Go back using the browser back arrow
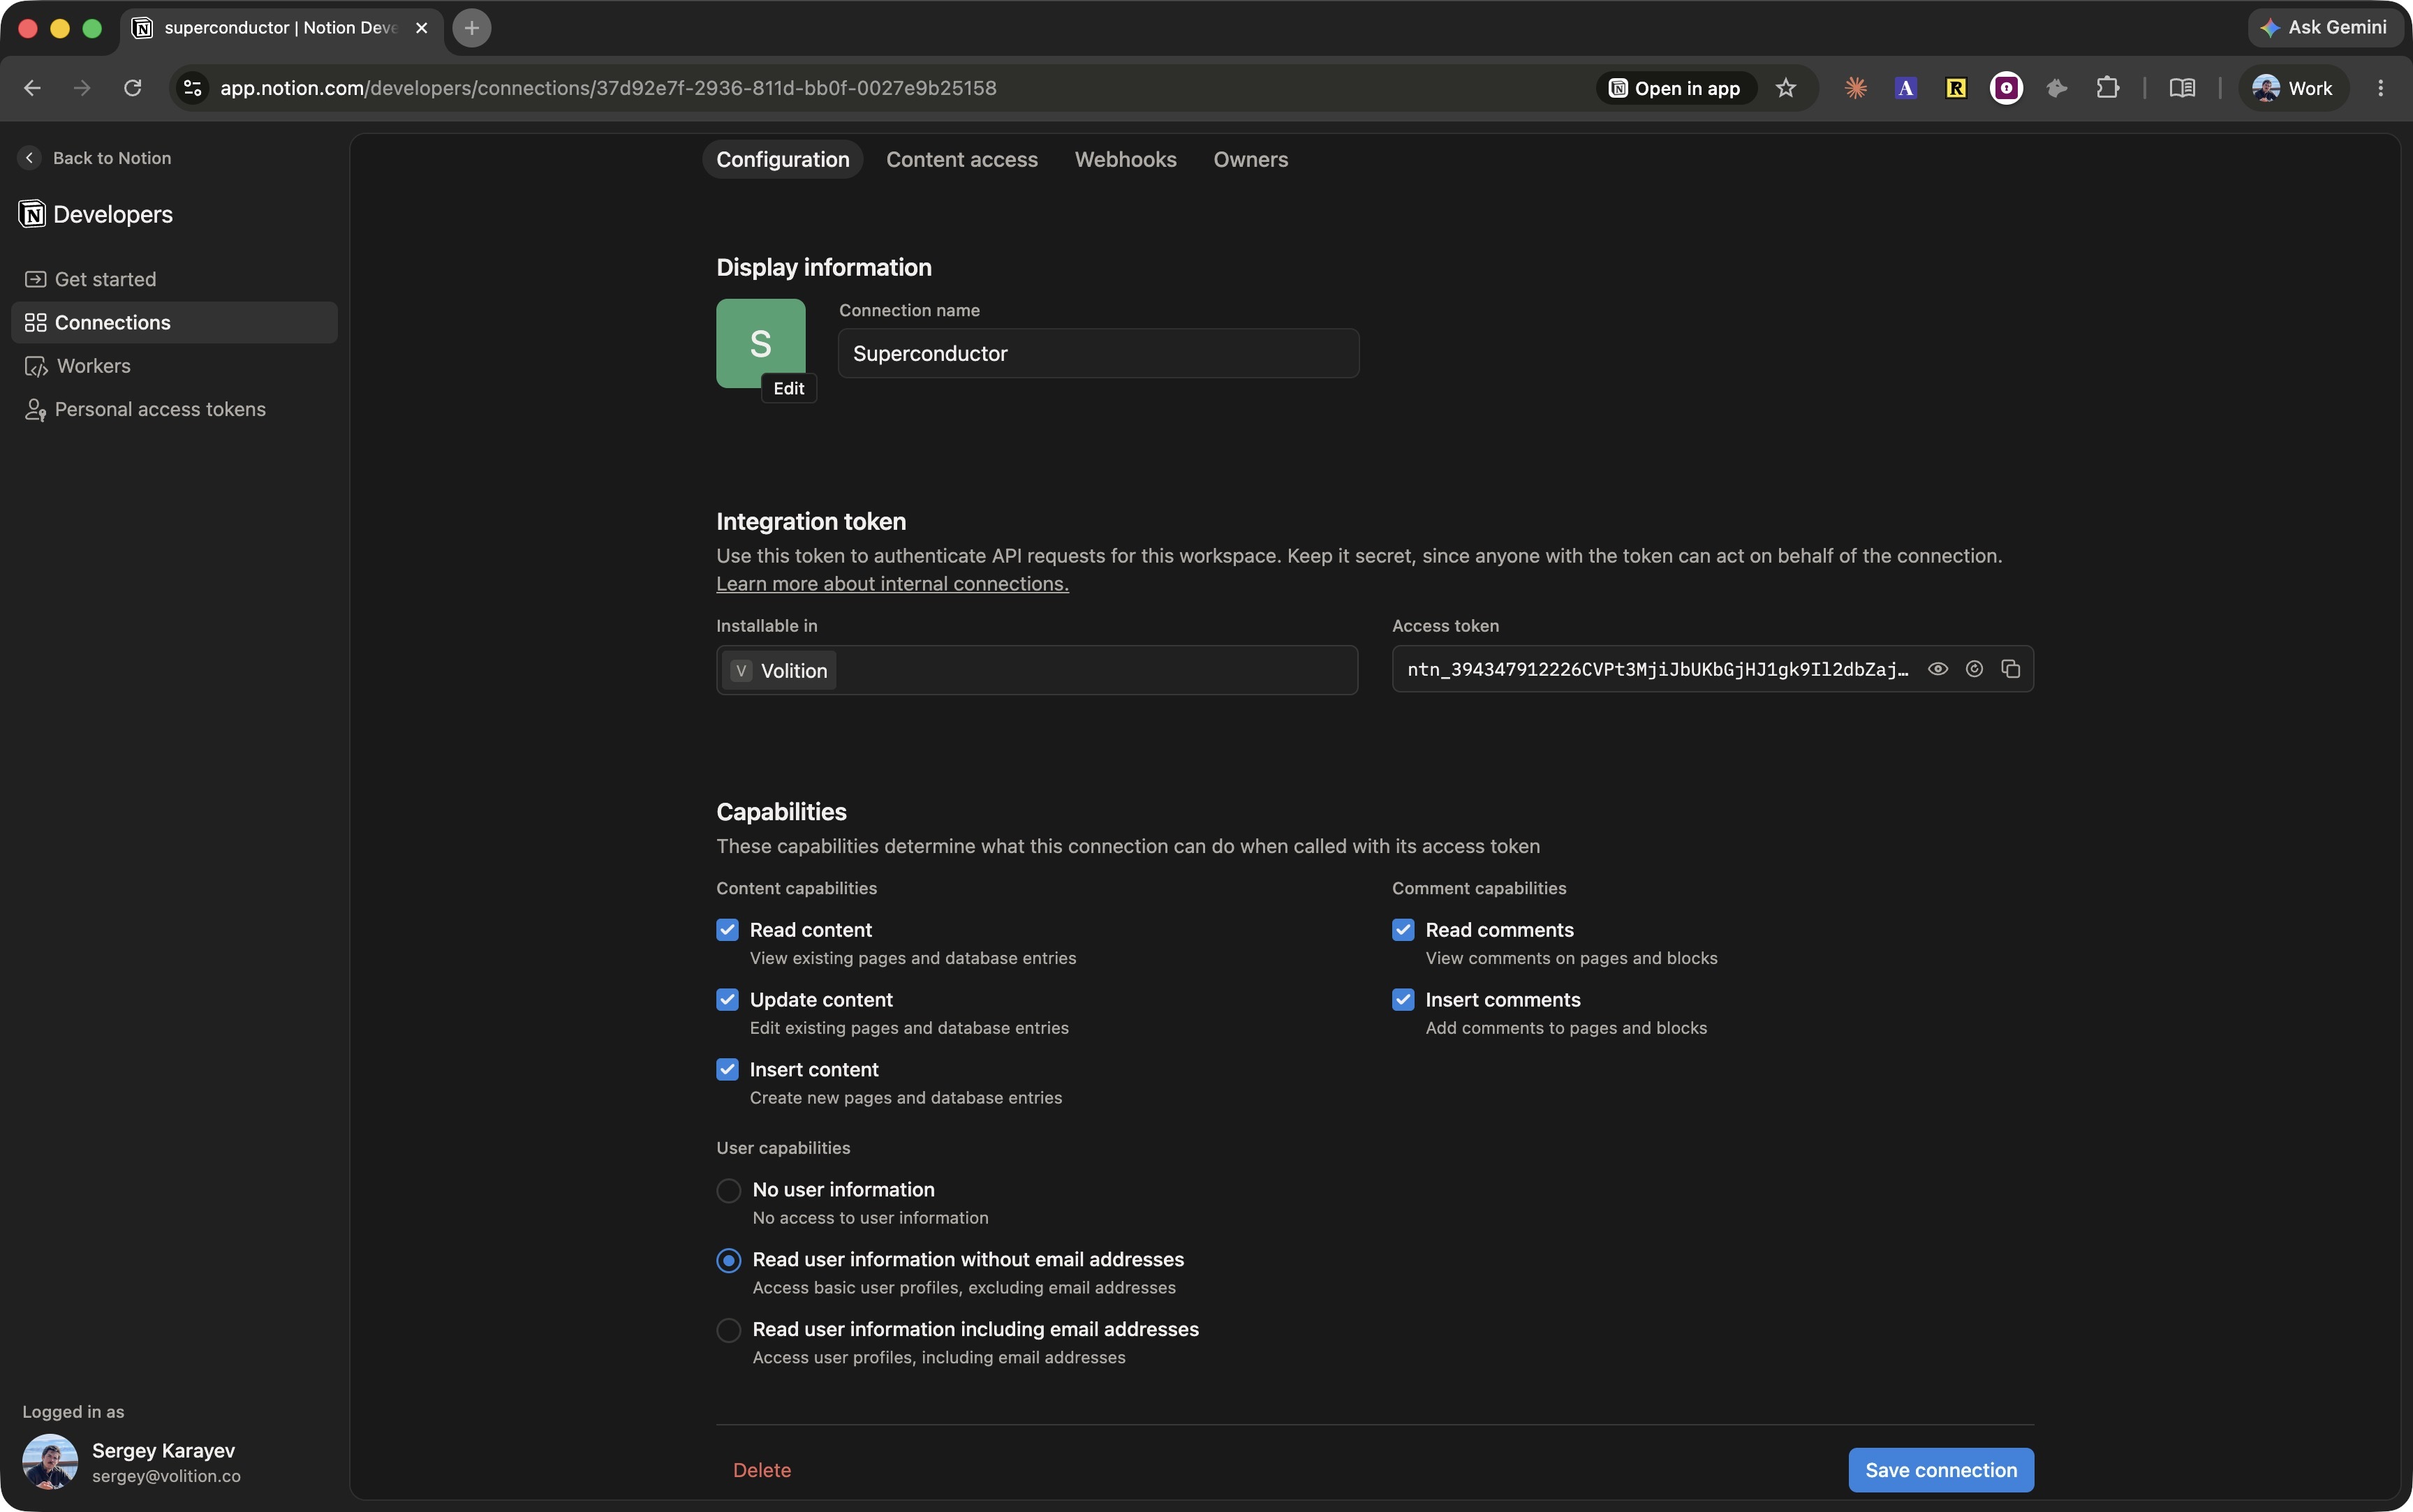Image resolution: width=2413 pixels, height=1512 pixels. click(x=32, y=88)
